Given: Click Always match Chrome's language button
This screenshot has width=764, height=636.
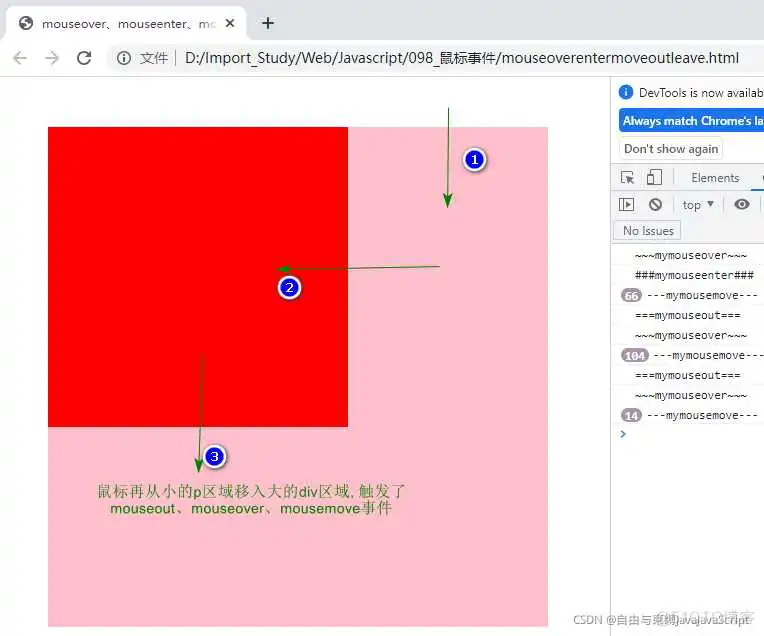Looking at the screenshot, I should 691,120.
